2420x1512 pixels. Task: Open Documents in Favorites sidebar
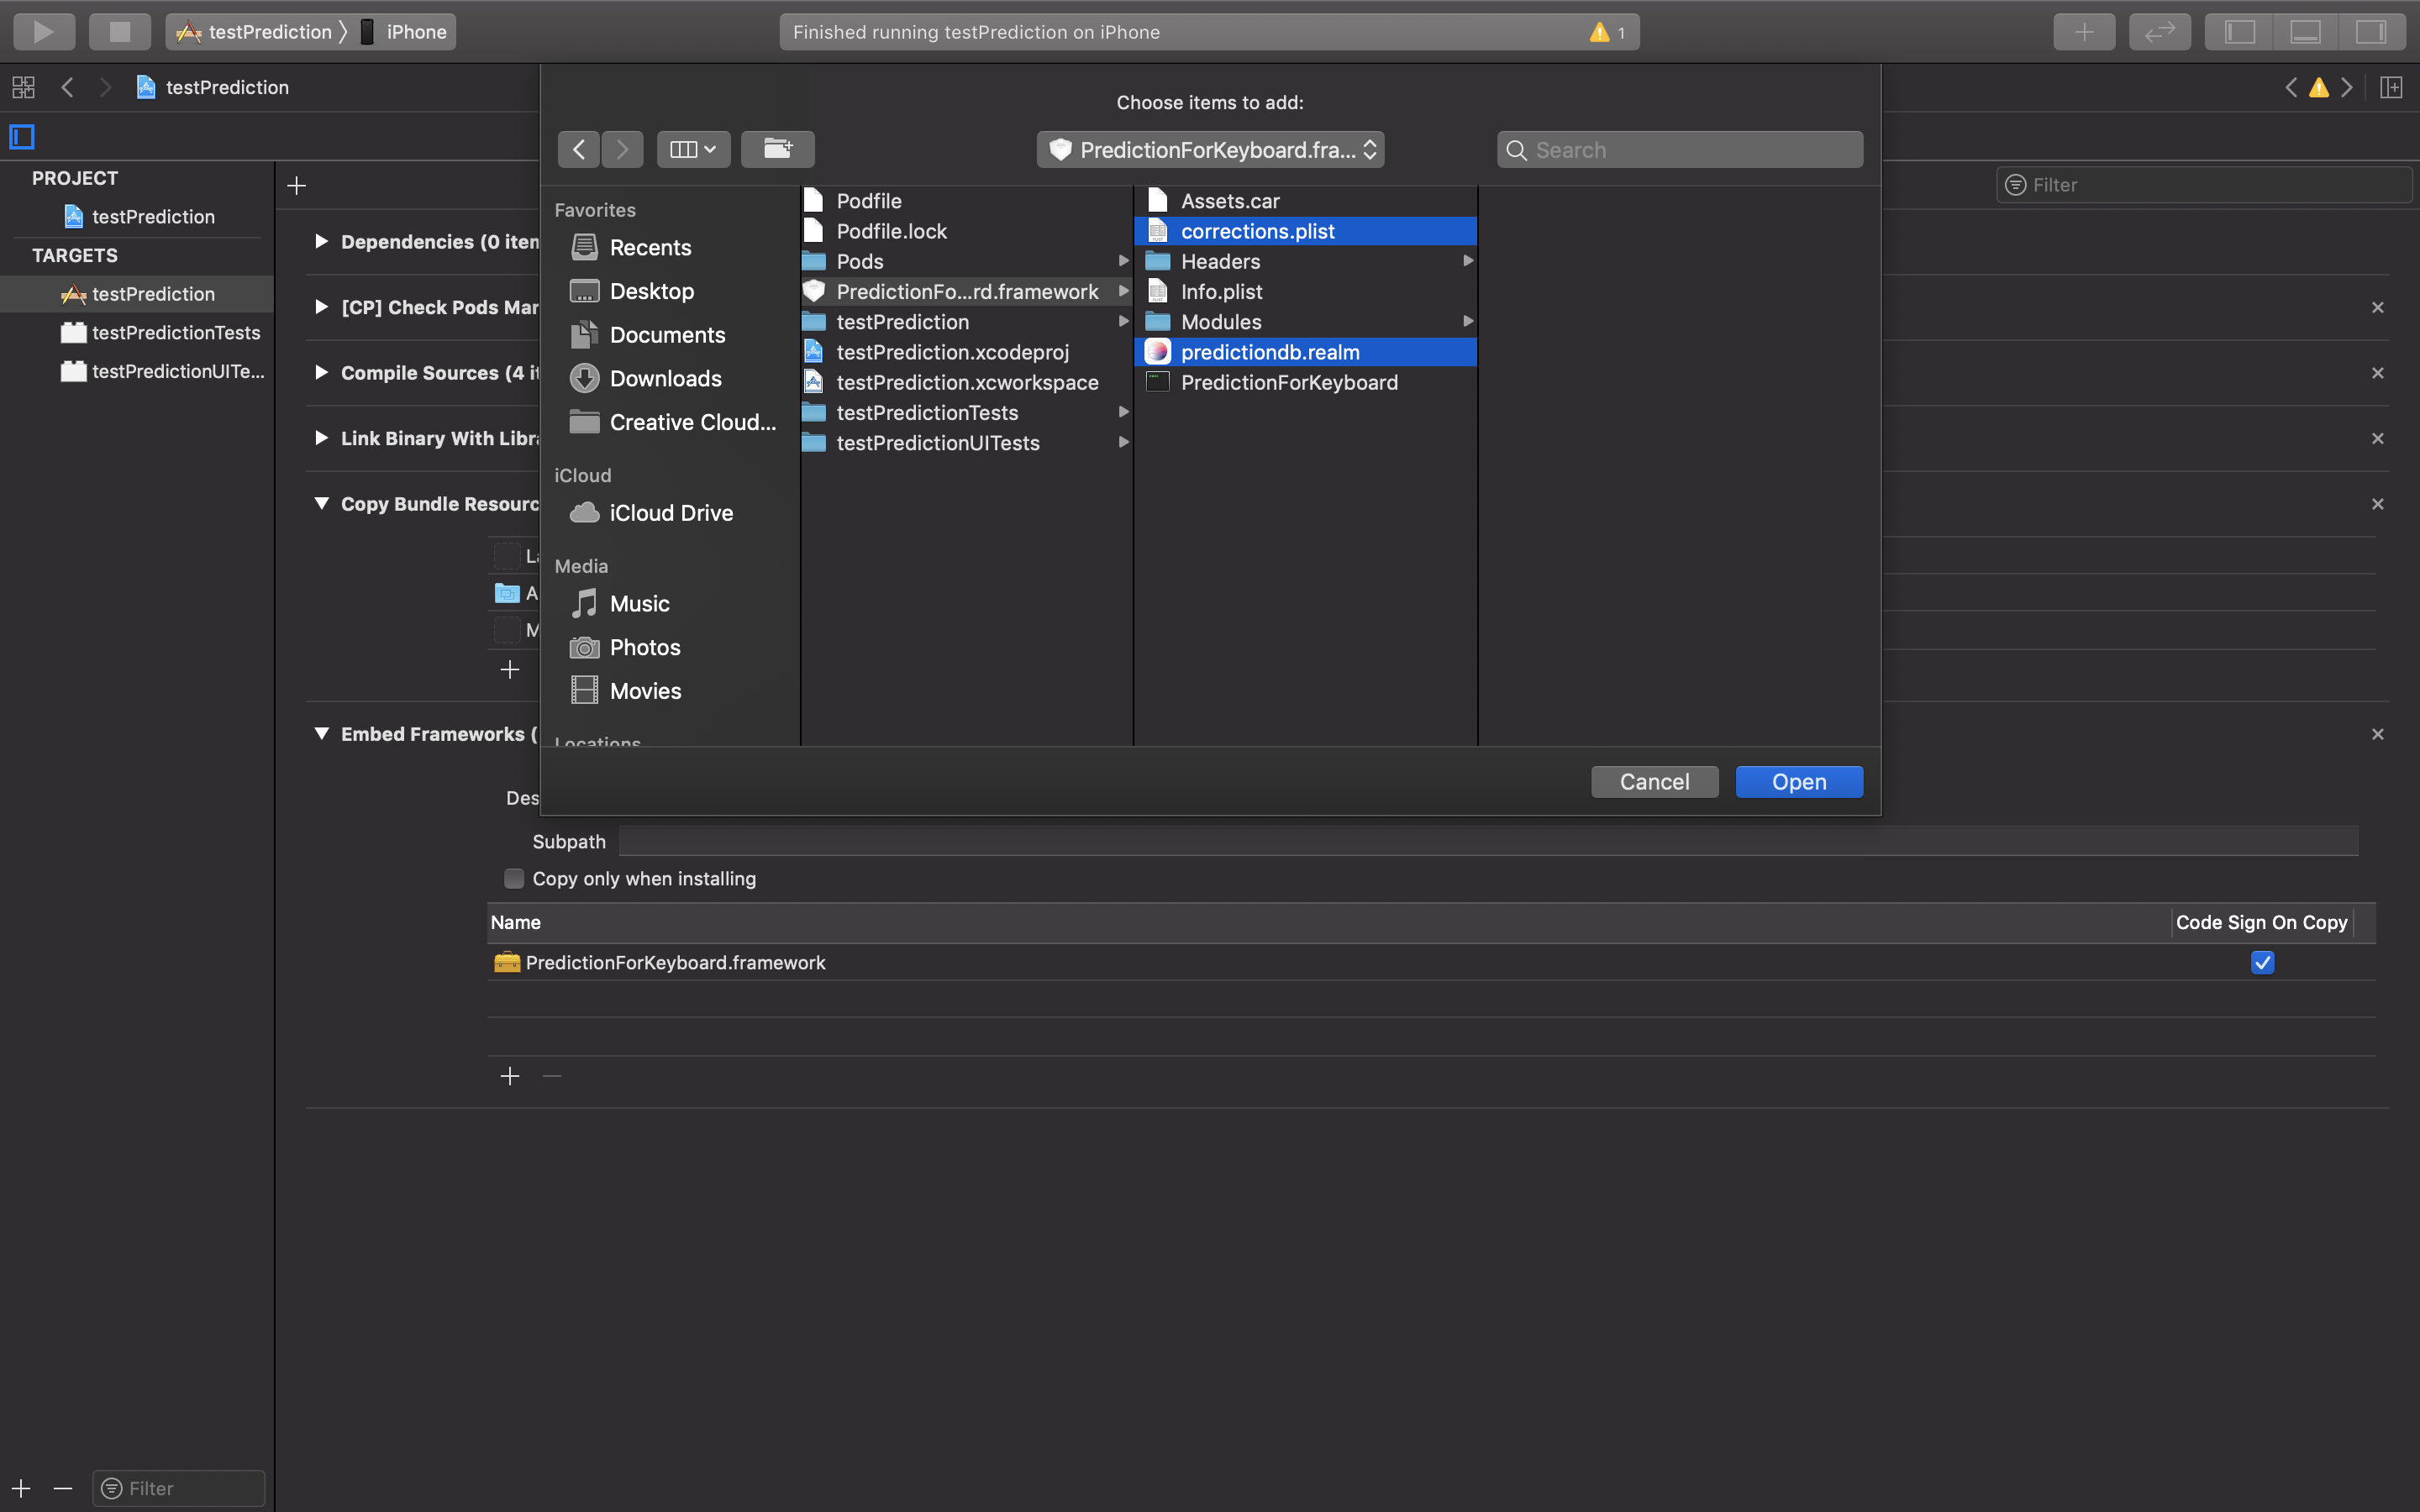tap(667, 335)
